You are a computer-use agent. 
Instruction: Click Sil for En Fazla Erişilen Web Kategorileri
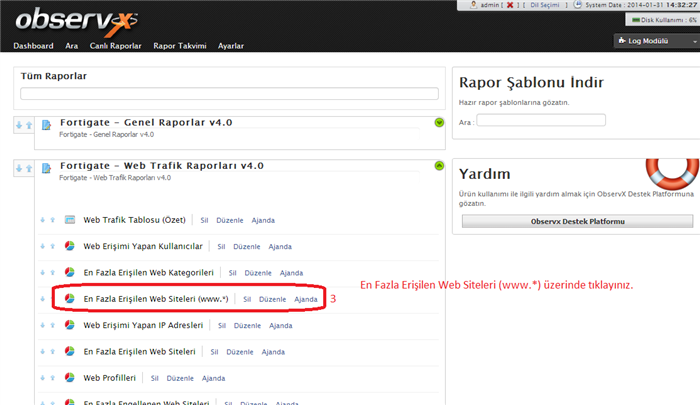[232, 273]
